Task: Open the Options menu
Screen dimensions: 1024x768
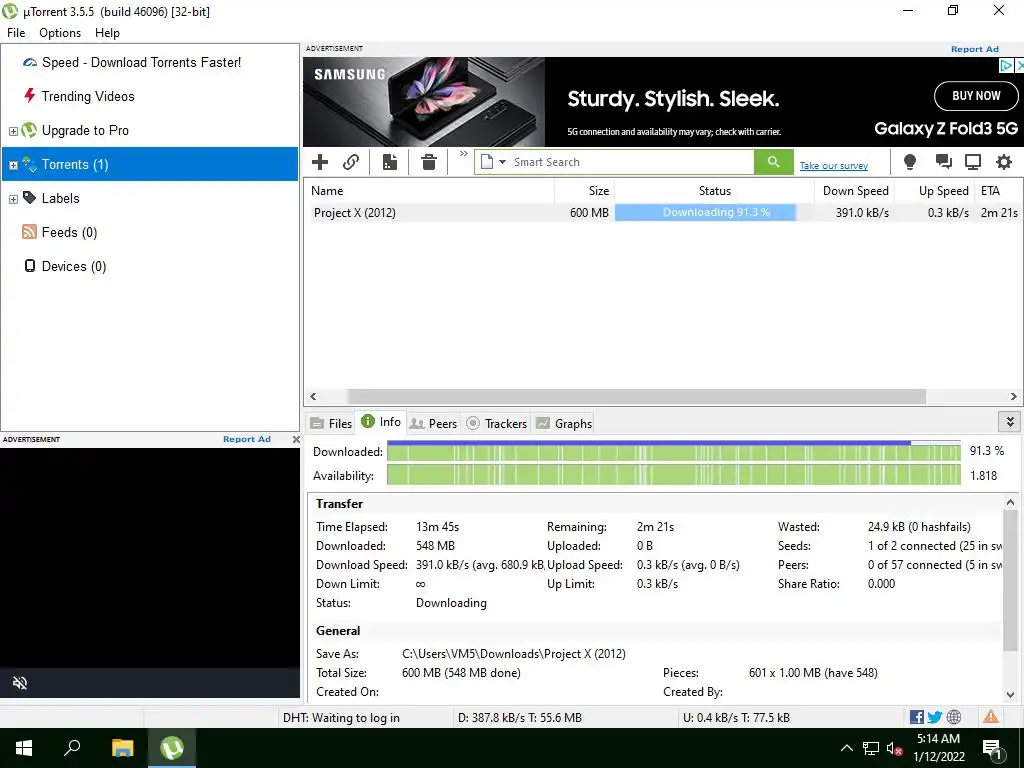Action: 60,33
